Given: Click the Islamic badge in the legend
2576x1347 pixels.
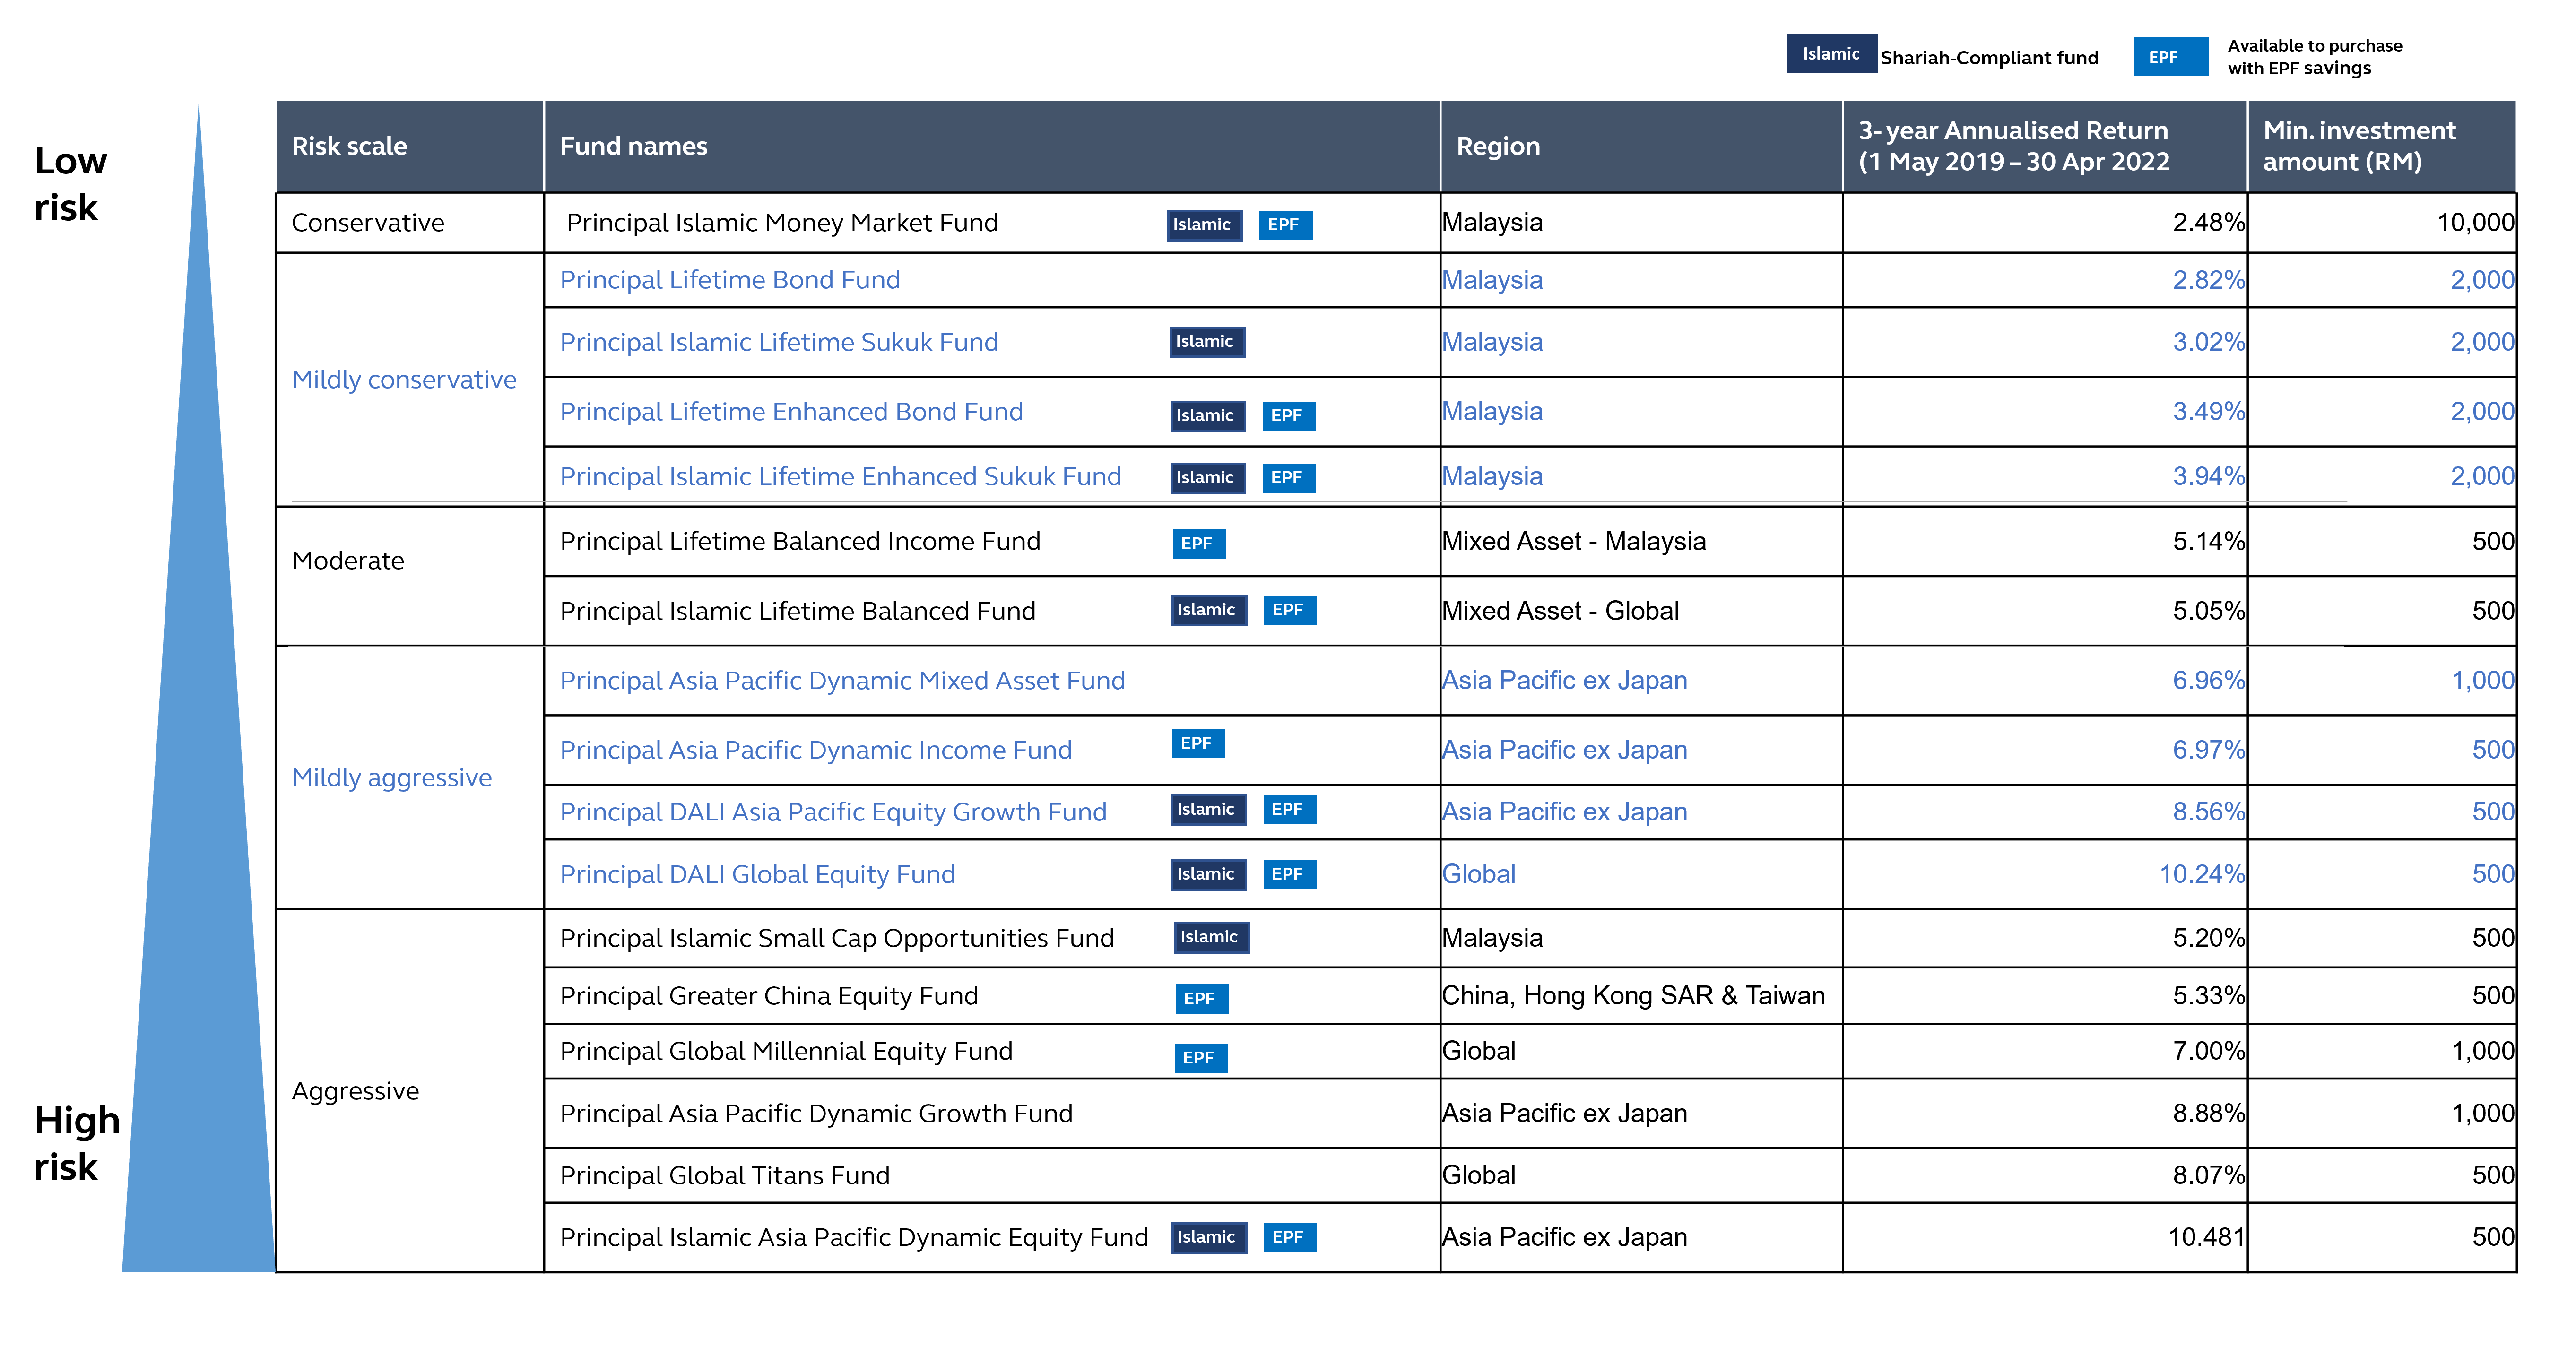Looking at the screenshot, I should (x=1831, y=54).
